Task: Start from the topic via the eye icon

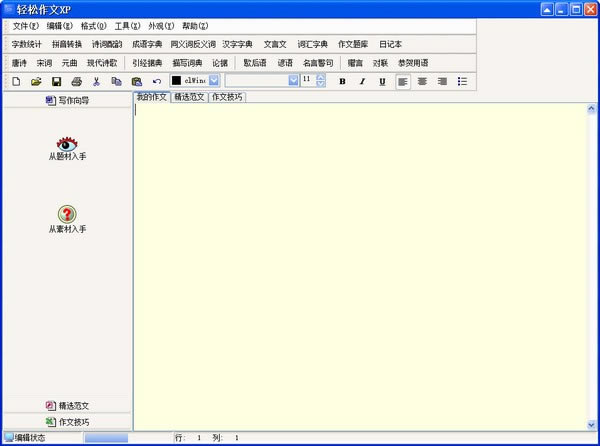Action: [67, 144]
